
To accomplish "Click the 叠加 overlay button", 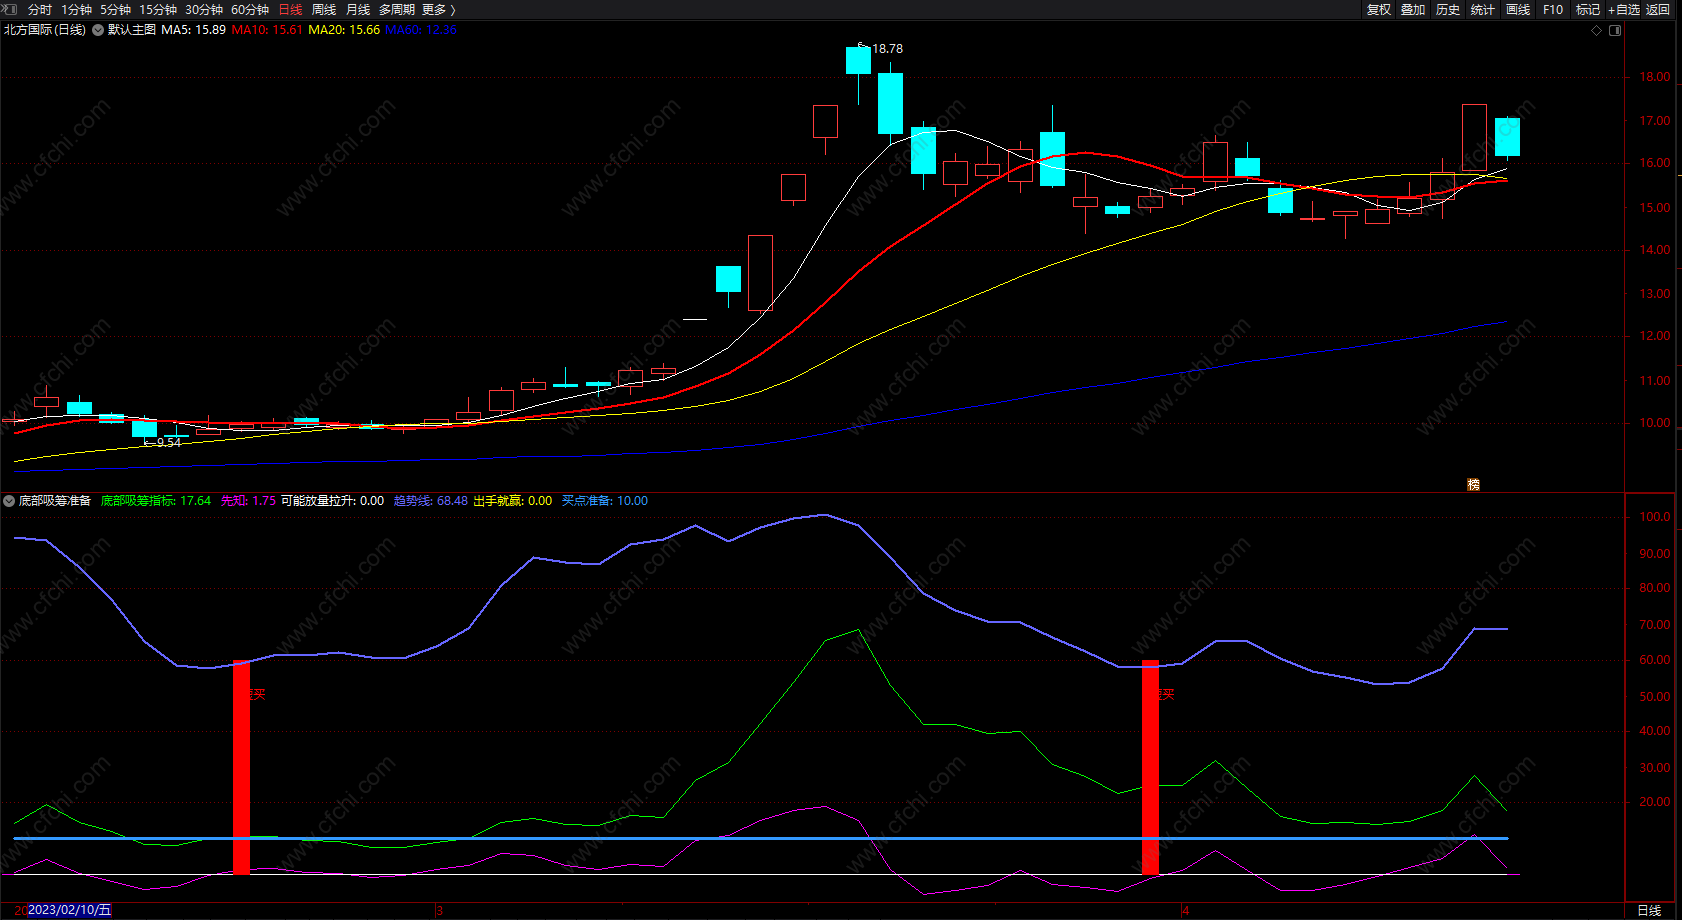I will point(1413,9).
